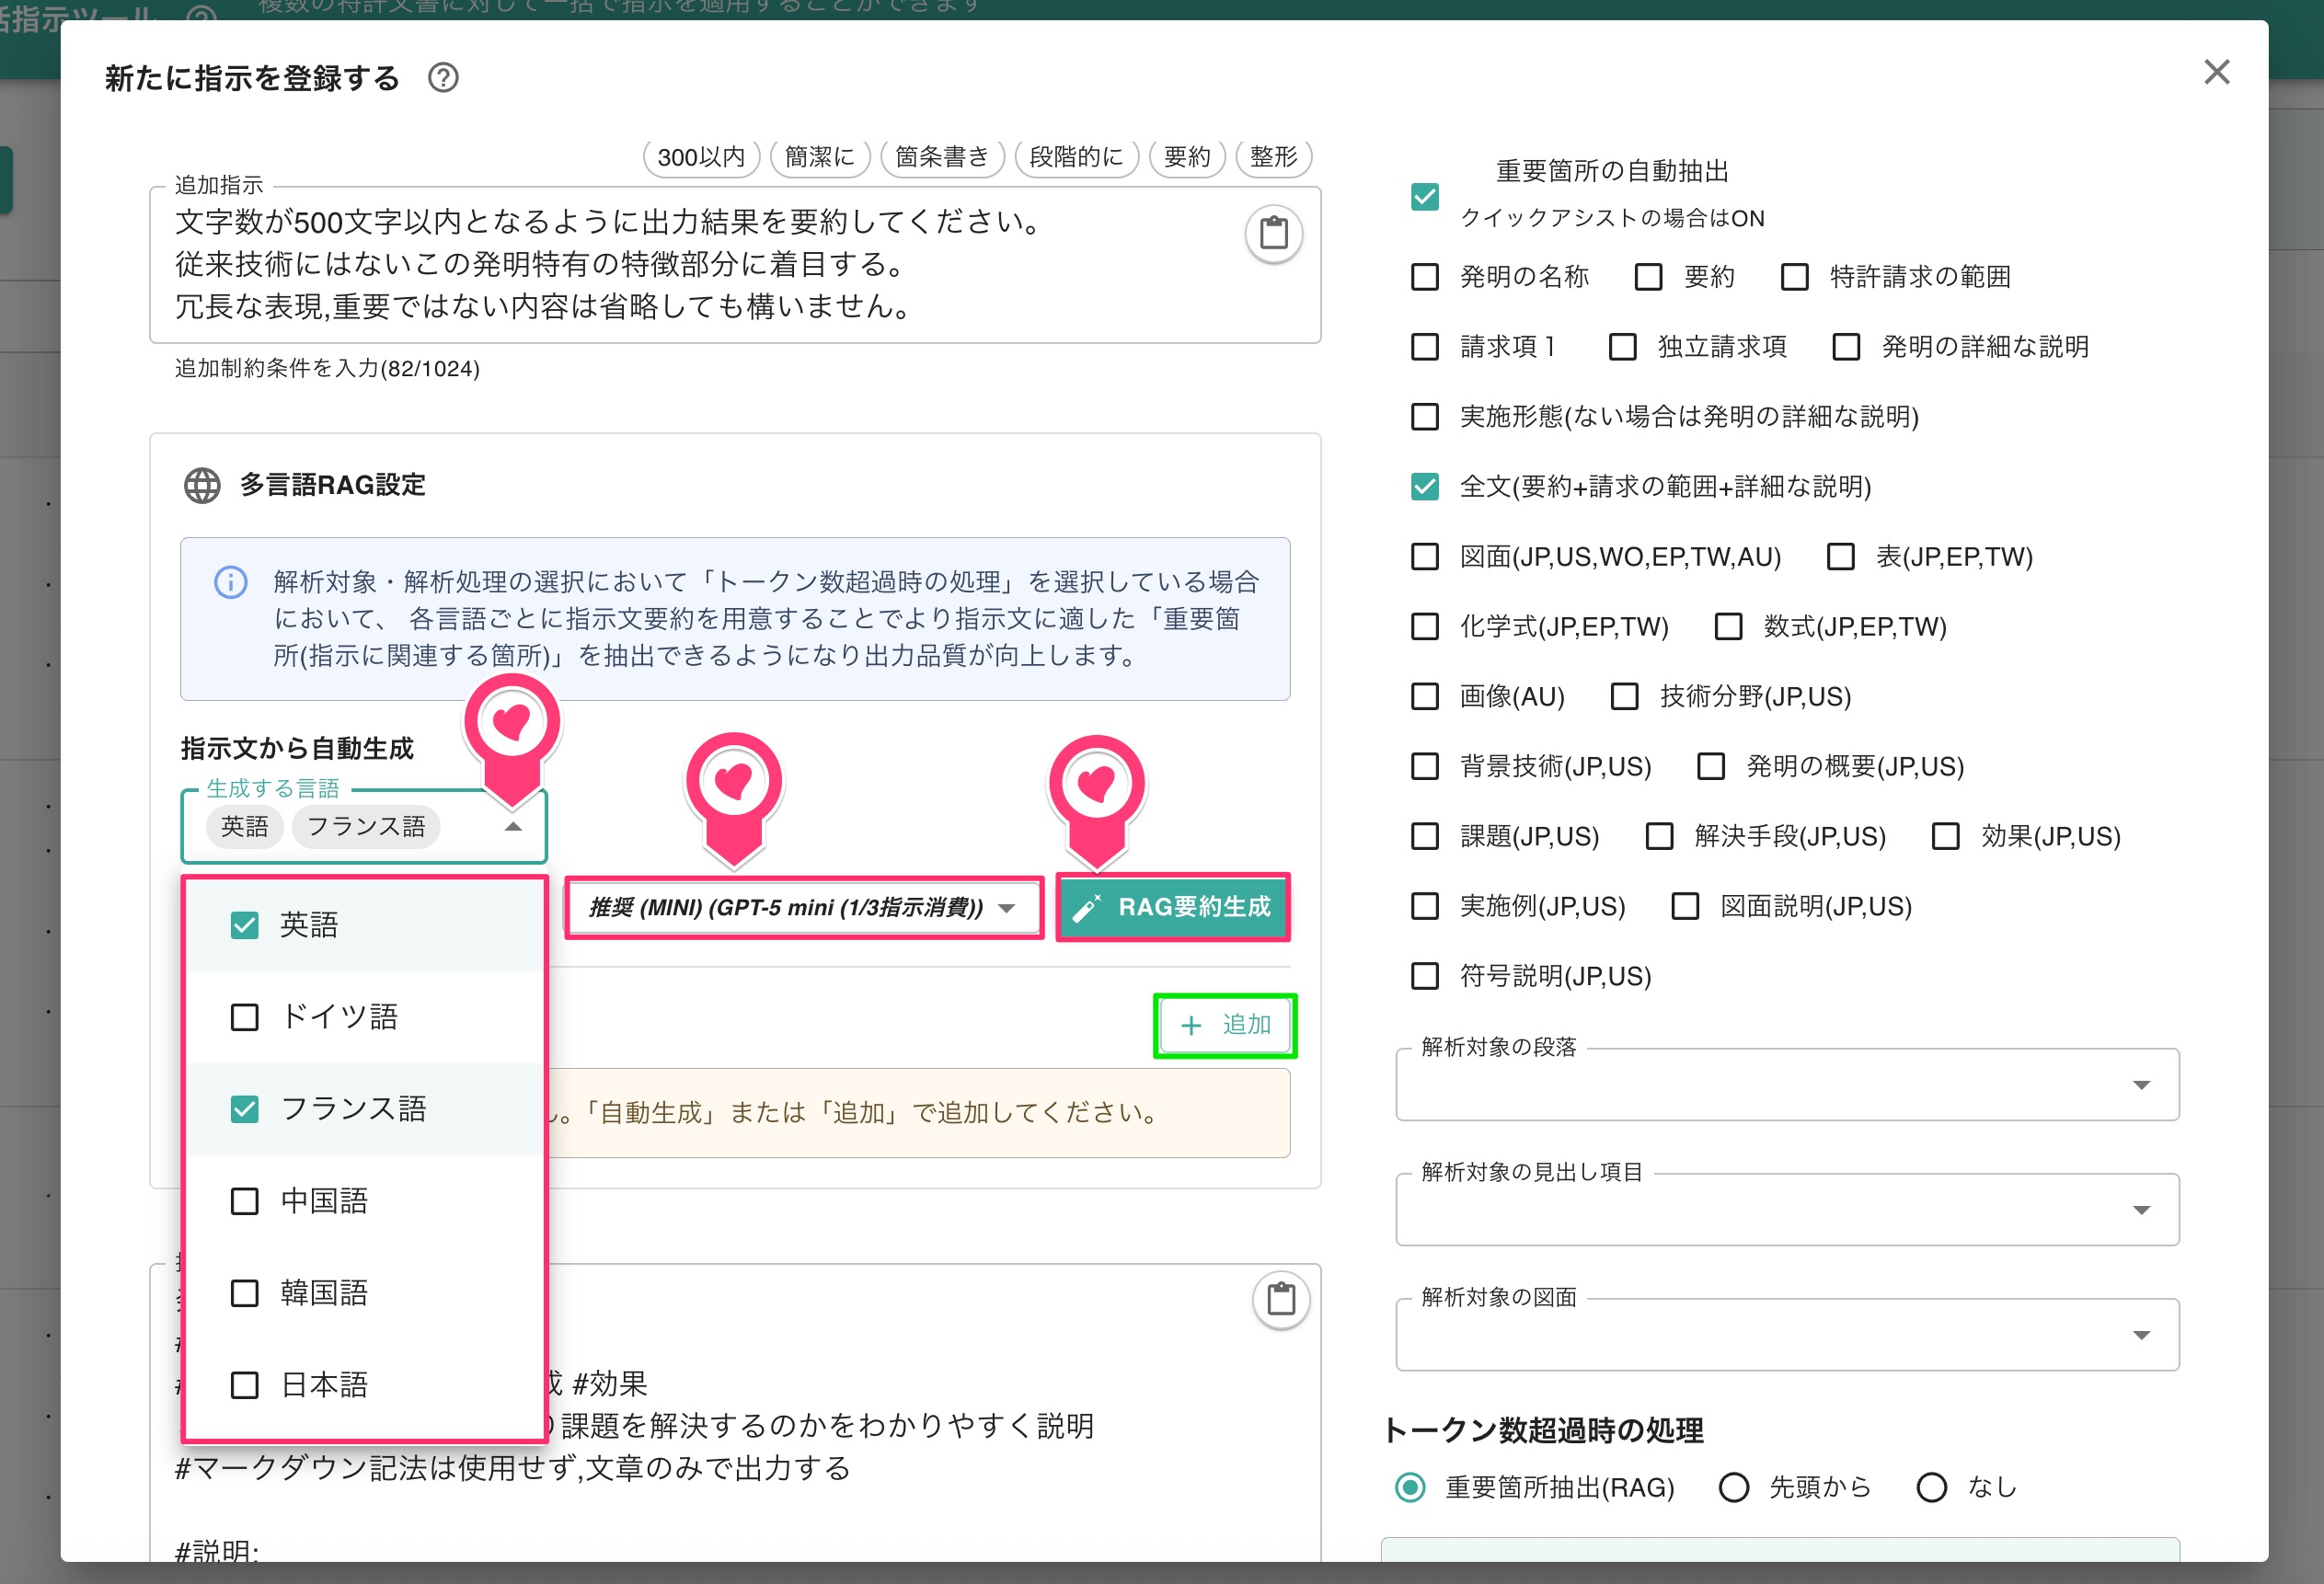Check the 要約 checkbox in target list
The width and height of the screenshot is (2324, 1584).
point(1649,277)
